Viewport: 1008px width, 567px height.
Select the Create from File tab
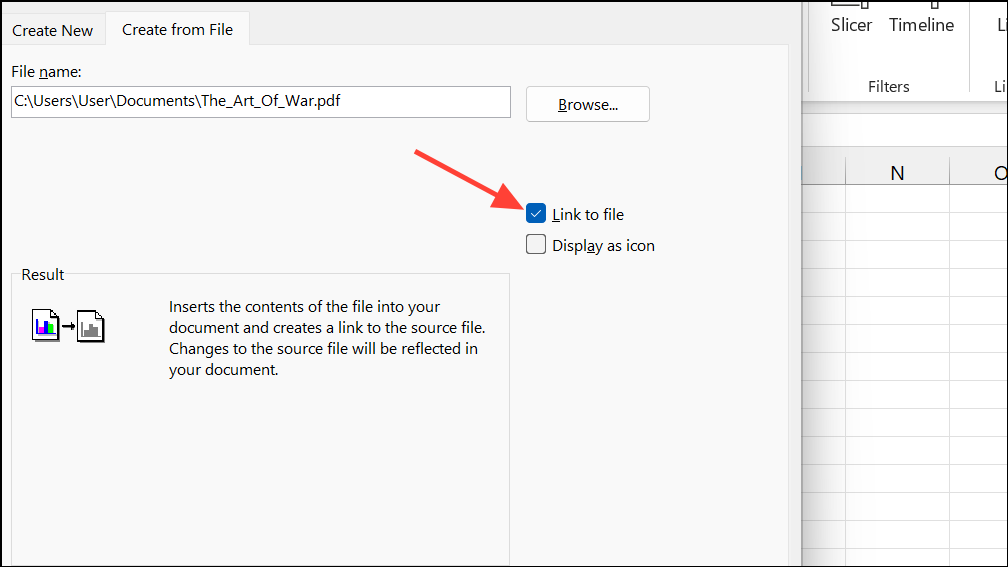177,30
